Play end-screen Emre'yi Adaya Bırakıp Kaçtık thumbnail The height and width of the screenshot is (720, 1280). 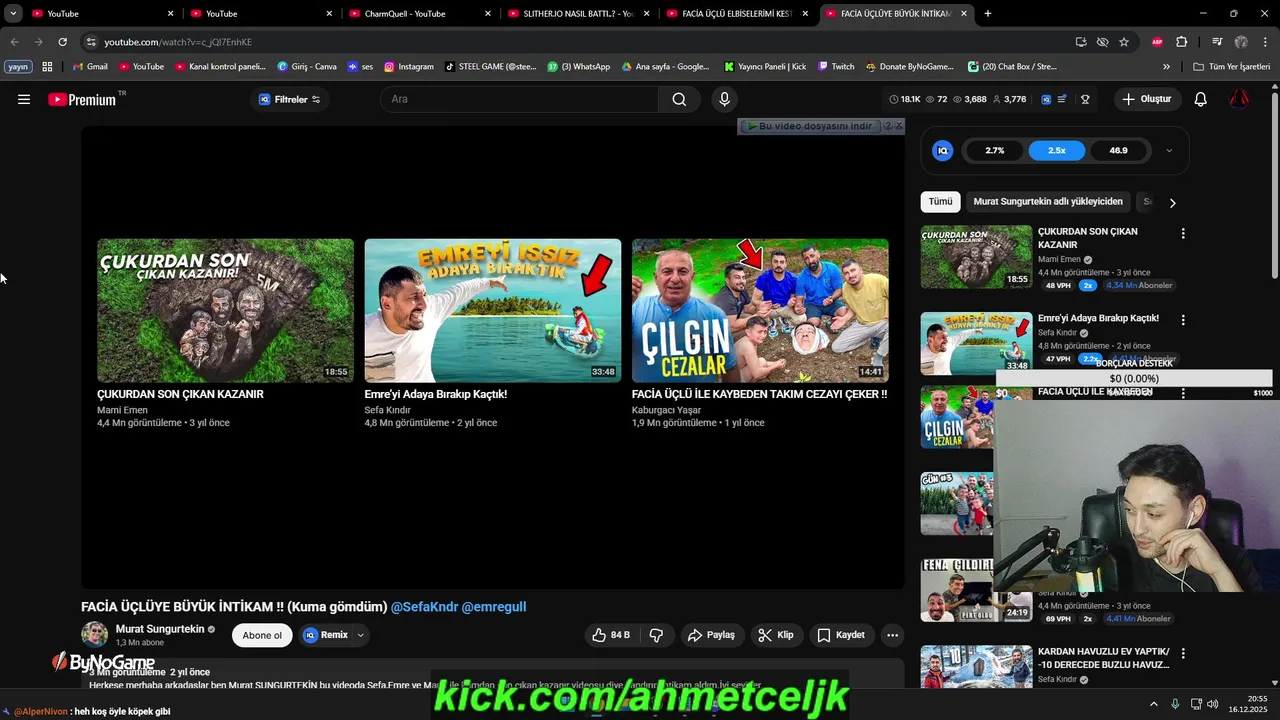click(492, 310)
